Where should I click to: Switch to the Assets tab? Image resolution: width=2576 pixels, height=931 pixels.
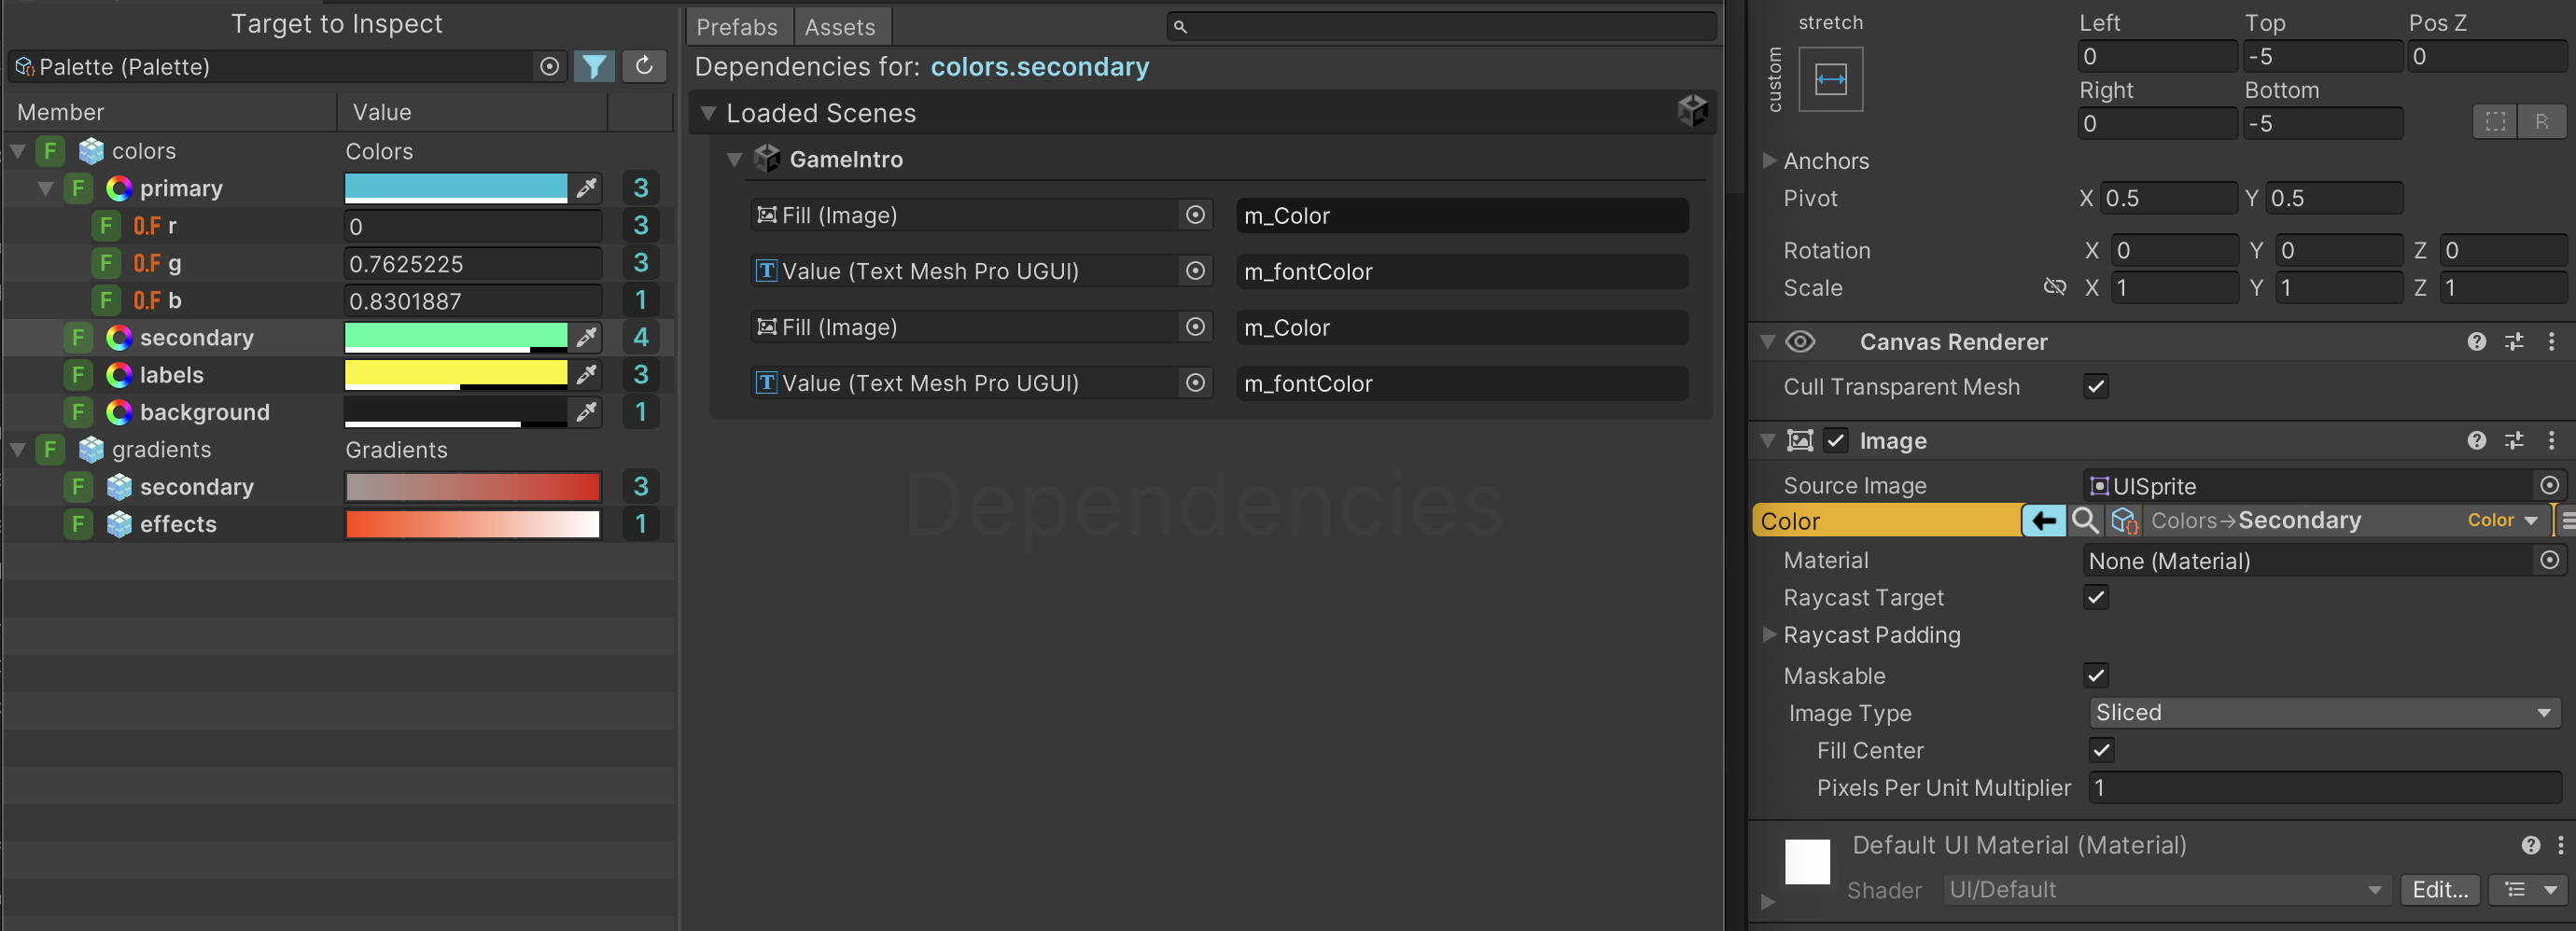pyautogui.click(x=840, y=27)
